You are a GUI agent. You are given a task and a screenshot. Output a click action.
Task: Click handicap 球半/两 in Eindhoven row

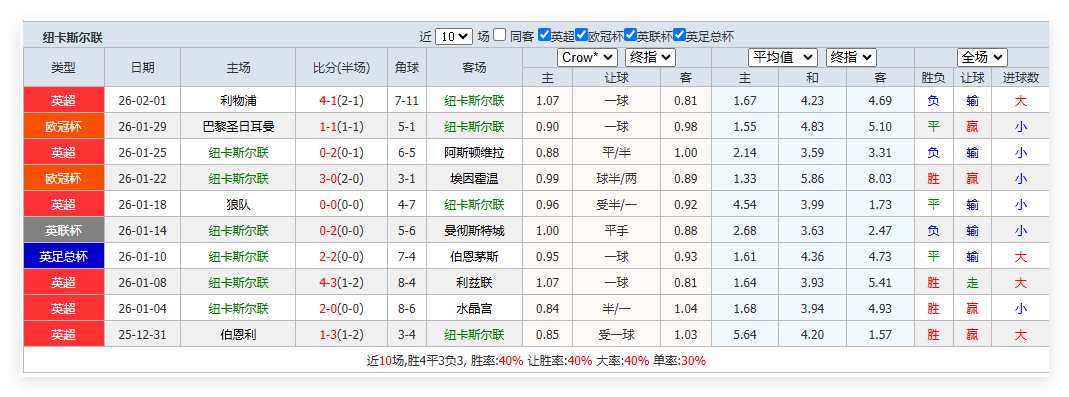click(x=616, y=179)
